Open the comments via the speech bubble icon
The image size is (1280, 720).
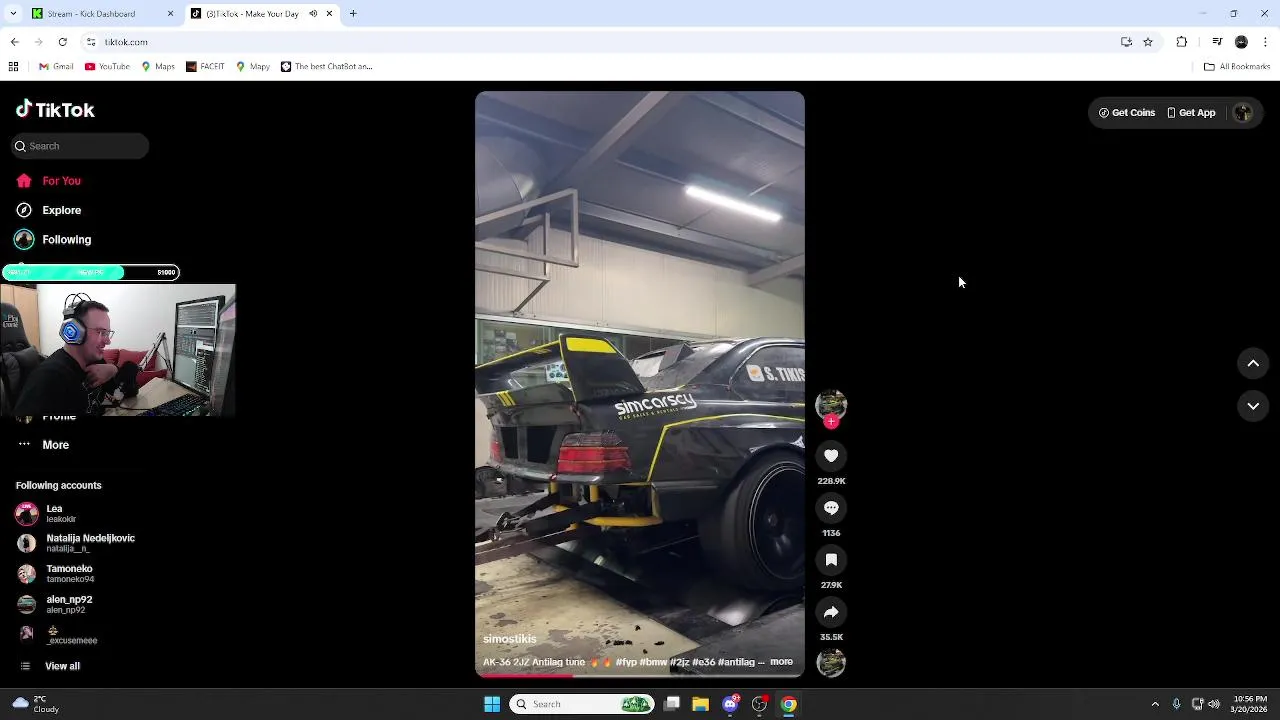pyautogui.click(x=831, y=508)
